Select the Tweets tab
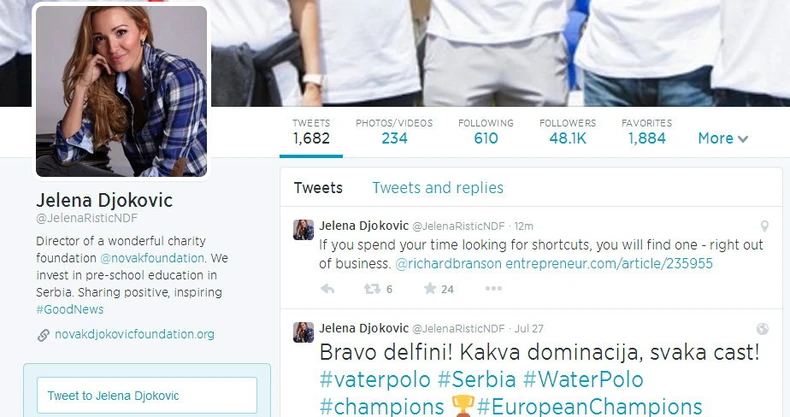Viewport: 790px width, 417px height. [318, 188]
